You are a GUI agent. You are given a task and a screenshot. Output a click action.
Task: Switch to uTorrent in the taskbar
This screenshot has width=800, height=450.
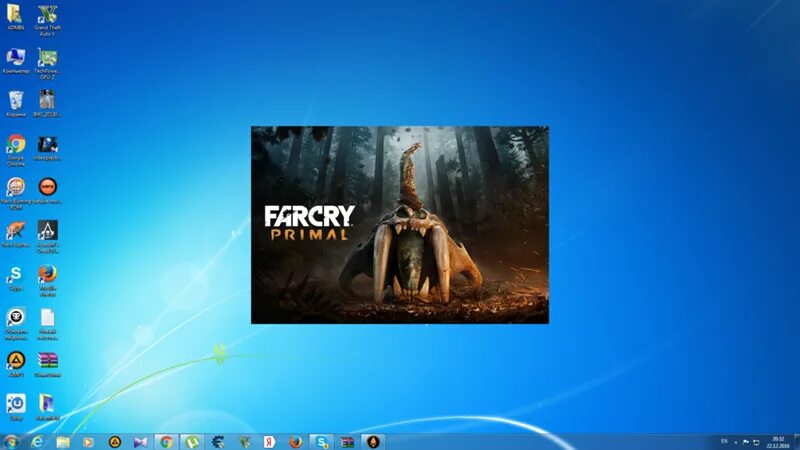pos(192,442)
